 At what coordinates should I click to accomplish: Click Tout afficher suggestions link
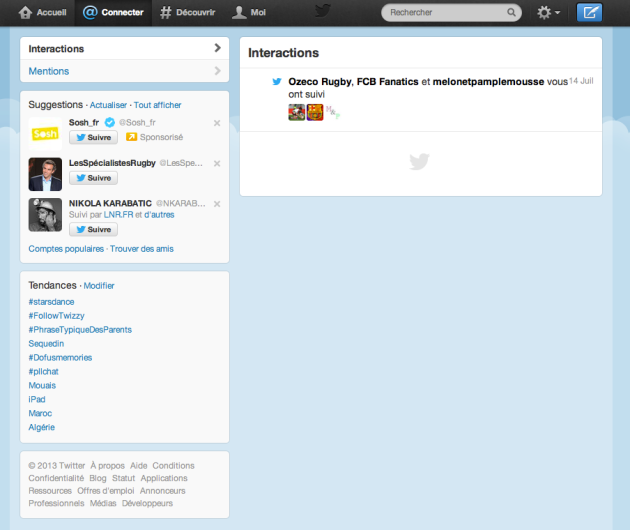(158, 105)
